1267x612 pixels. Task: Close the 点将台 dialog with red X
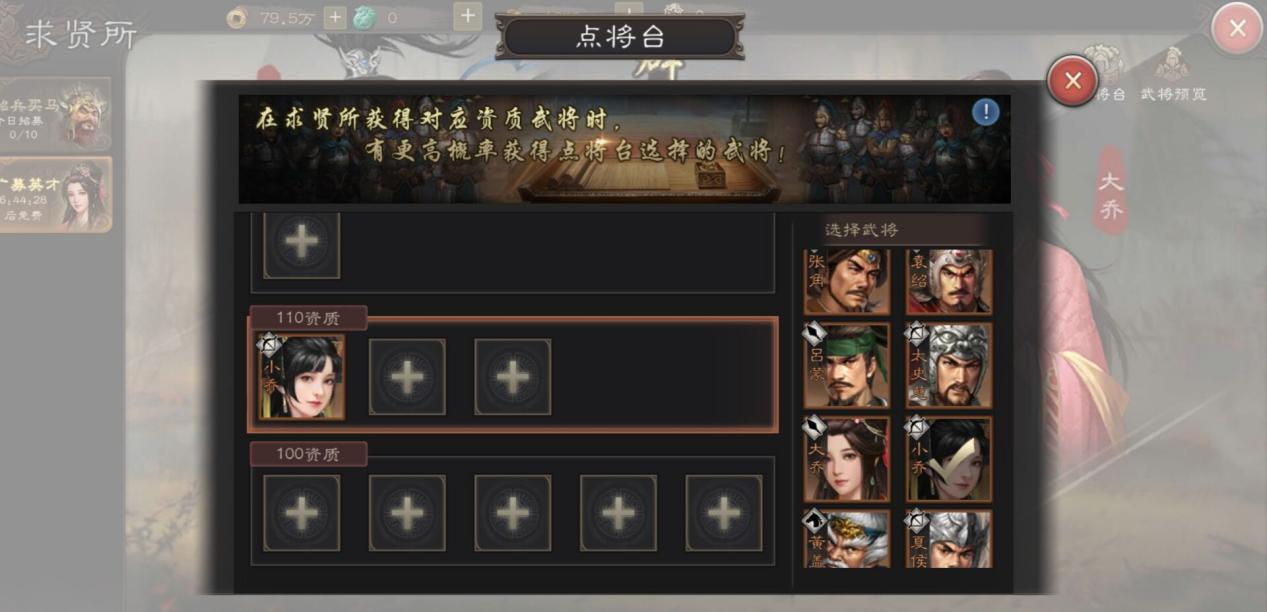pos(1073,81)
